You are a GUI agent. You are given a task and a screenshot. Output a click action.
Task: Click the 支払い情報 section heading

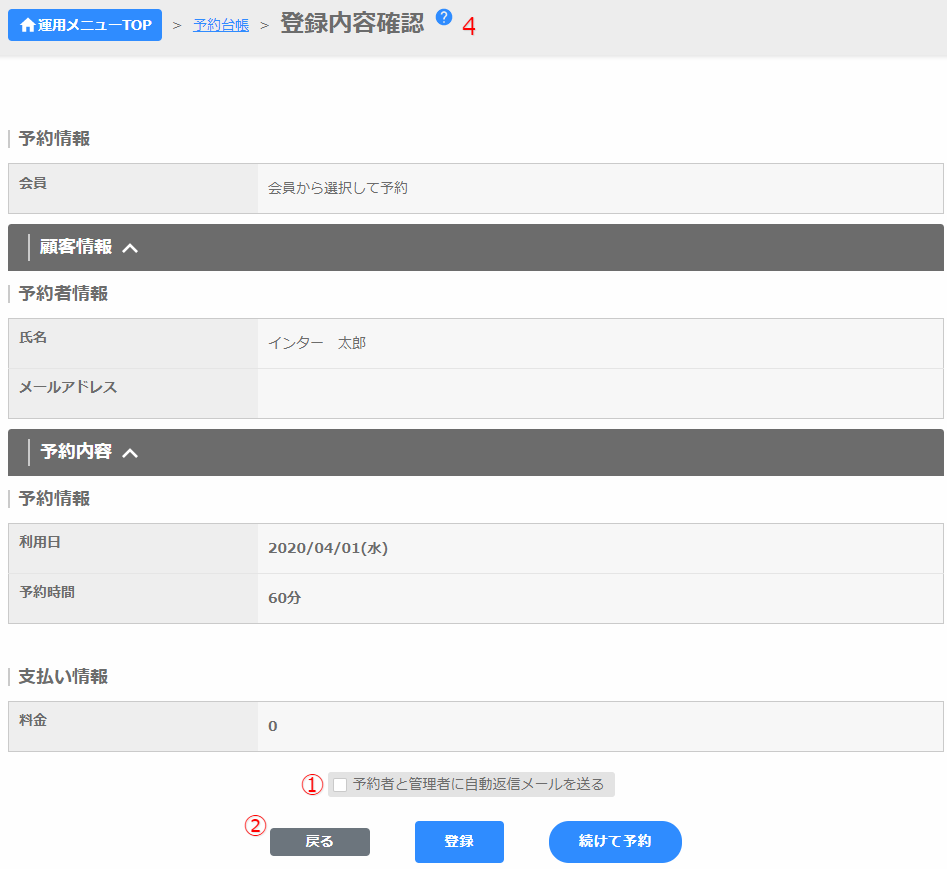point(63,677)
